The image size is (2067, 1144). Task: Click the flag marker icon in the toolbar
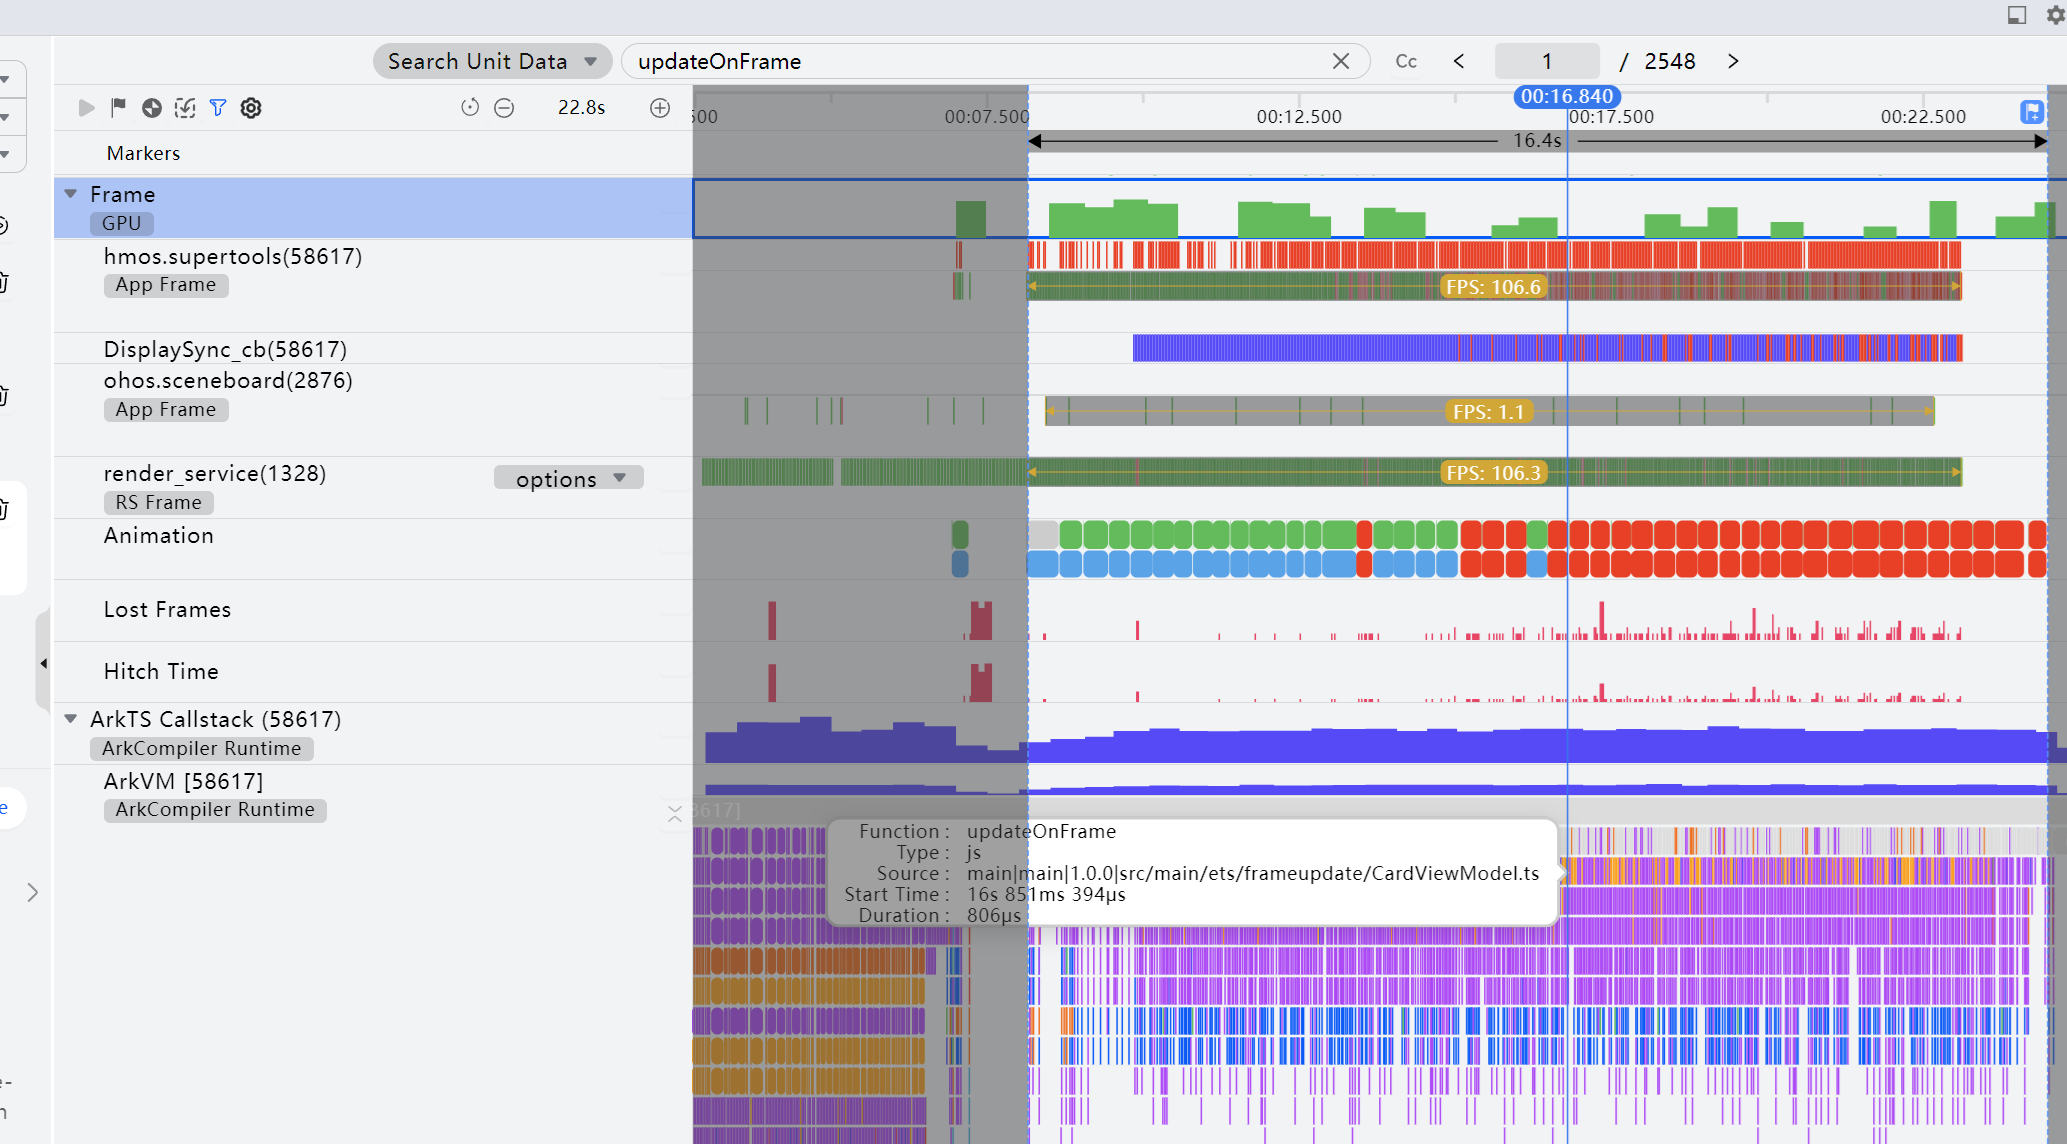pos(118,108)
